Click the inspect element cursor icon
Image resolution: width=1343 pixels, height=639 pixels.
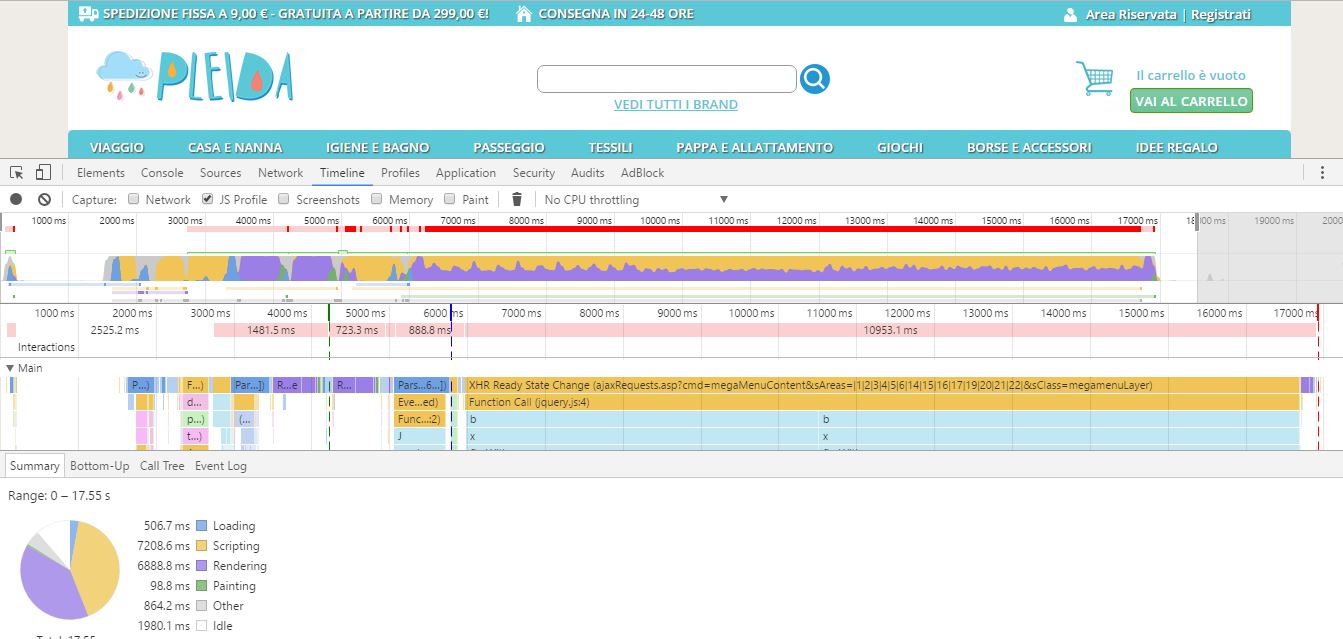coord(17,173)
